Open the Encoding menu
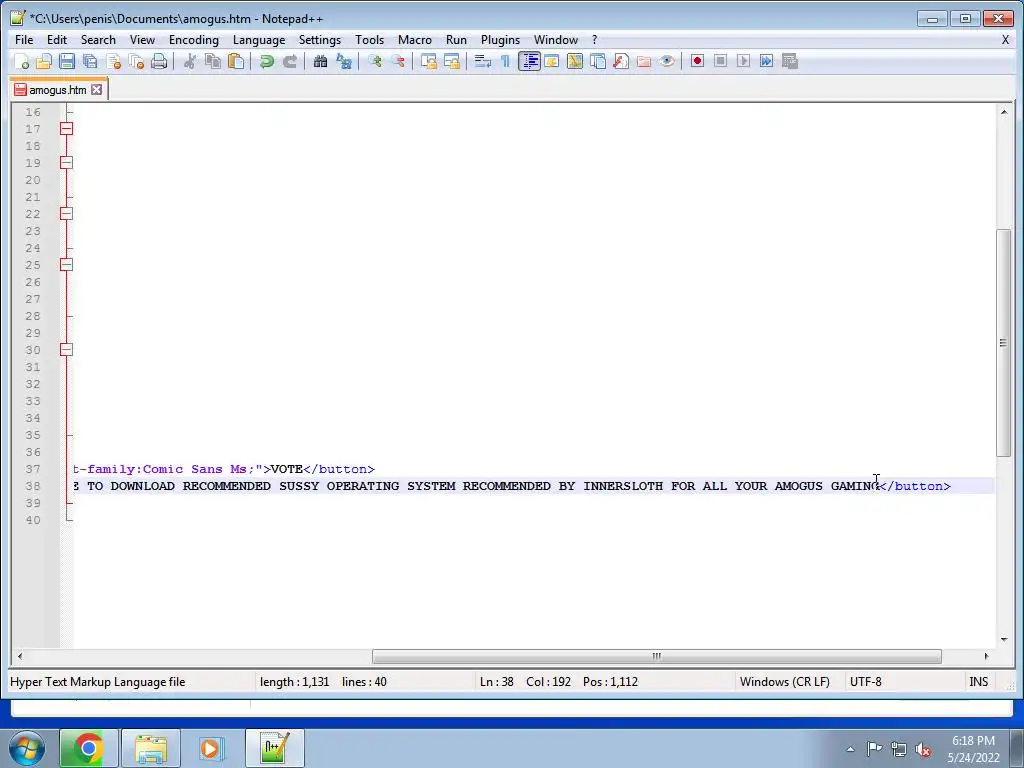The image size is (1024, 768). click(x=194, y=40)
